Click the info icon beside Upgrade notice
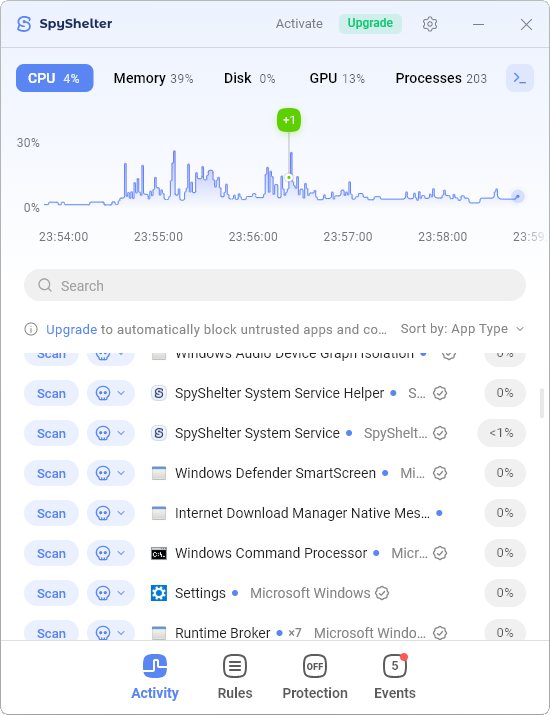Image resolution: width=550 pixels, height=715 pixels. [x=31, y=329]
